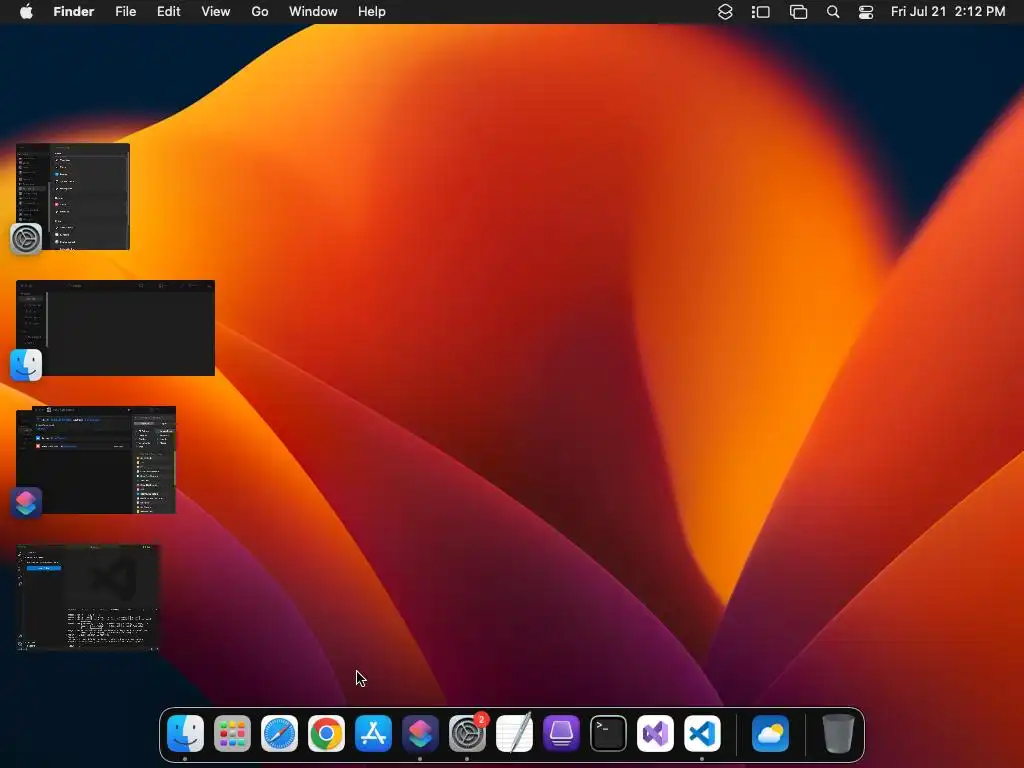Click the Screen Mirroring menu bar icon
Screen dimensions: 1024x768
[798, 12]
